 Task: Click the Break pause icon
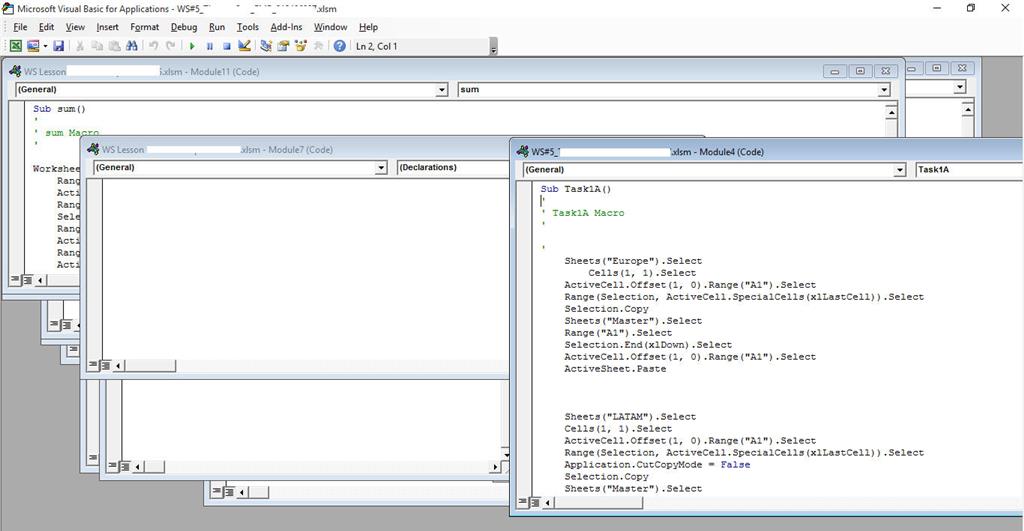click(210, 46)
